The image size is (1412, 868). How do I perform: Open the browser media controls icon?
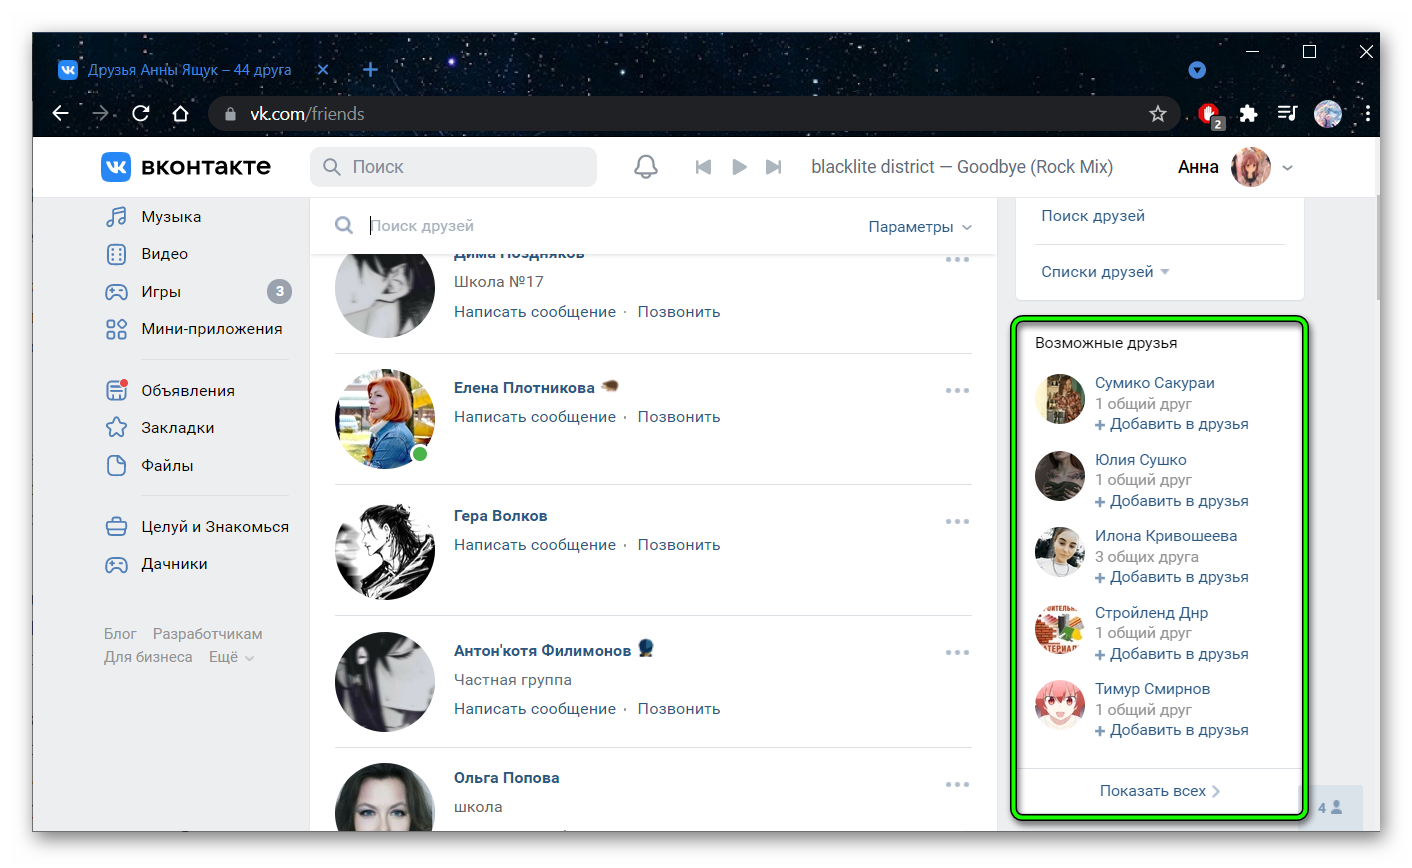click(x=1288, y=114)
